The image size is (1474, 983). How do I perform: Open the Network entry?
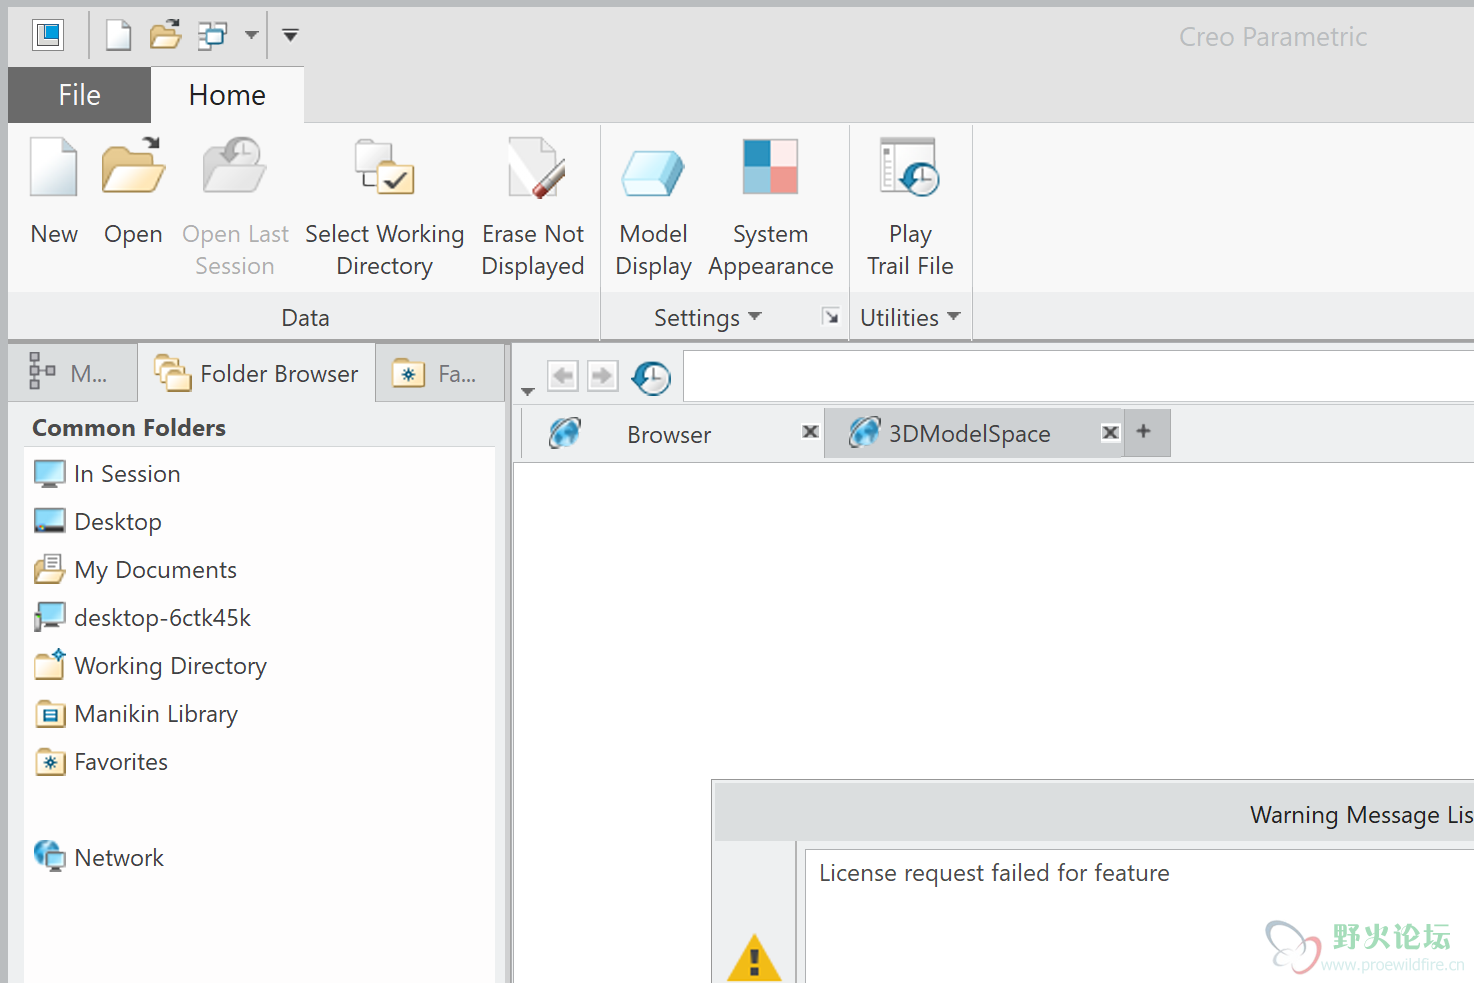coord(98,857)
